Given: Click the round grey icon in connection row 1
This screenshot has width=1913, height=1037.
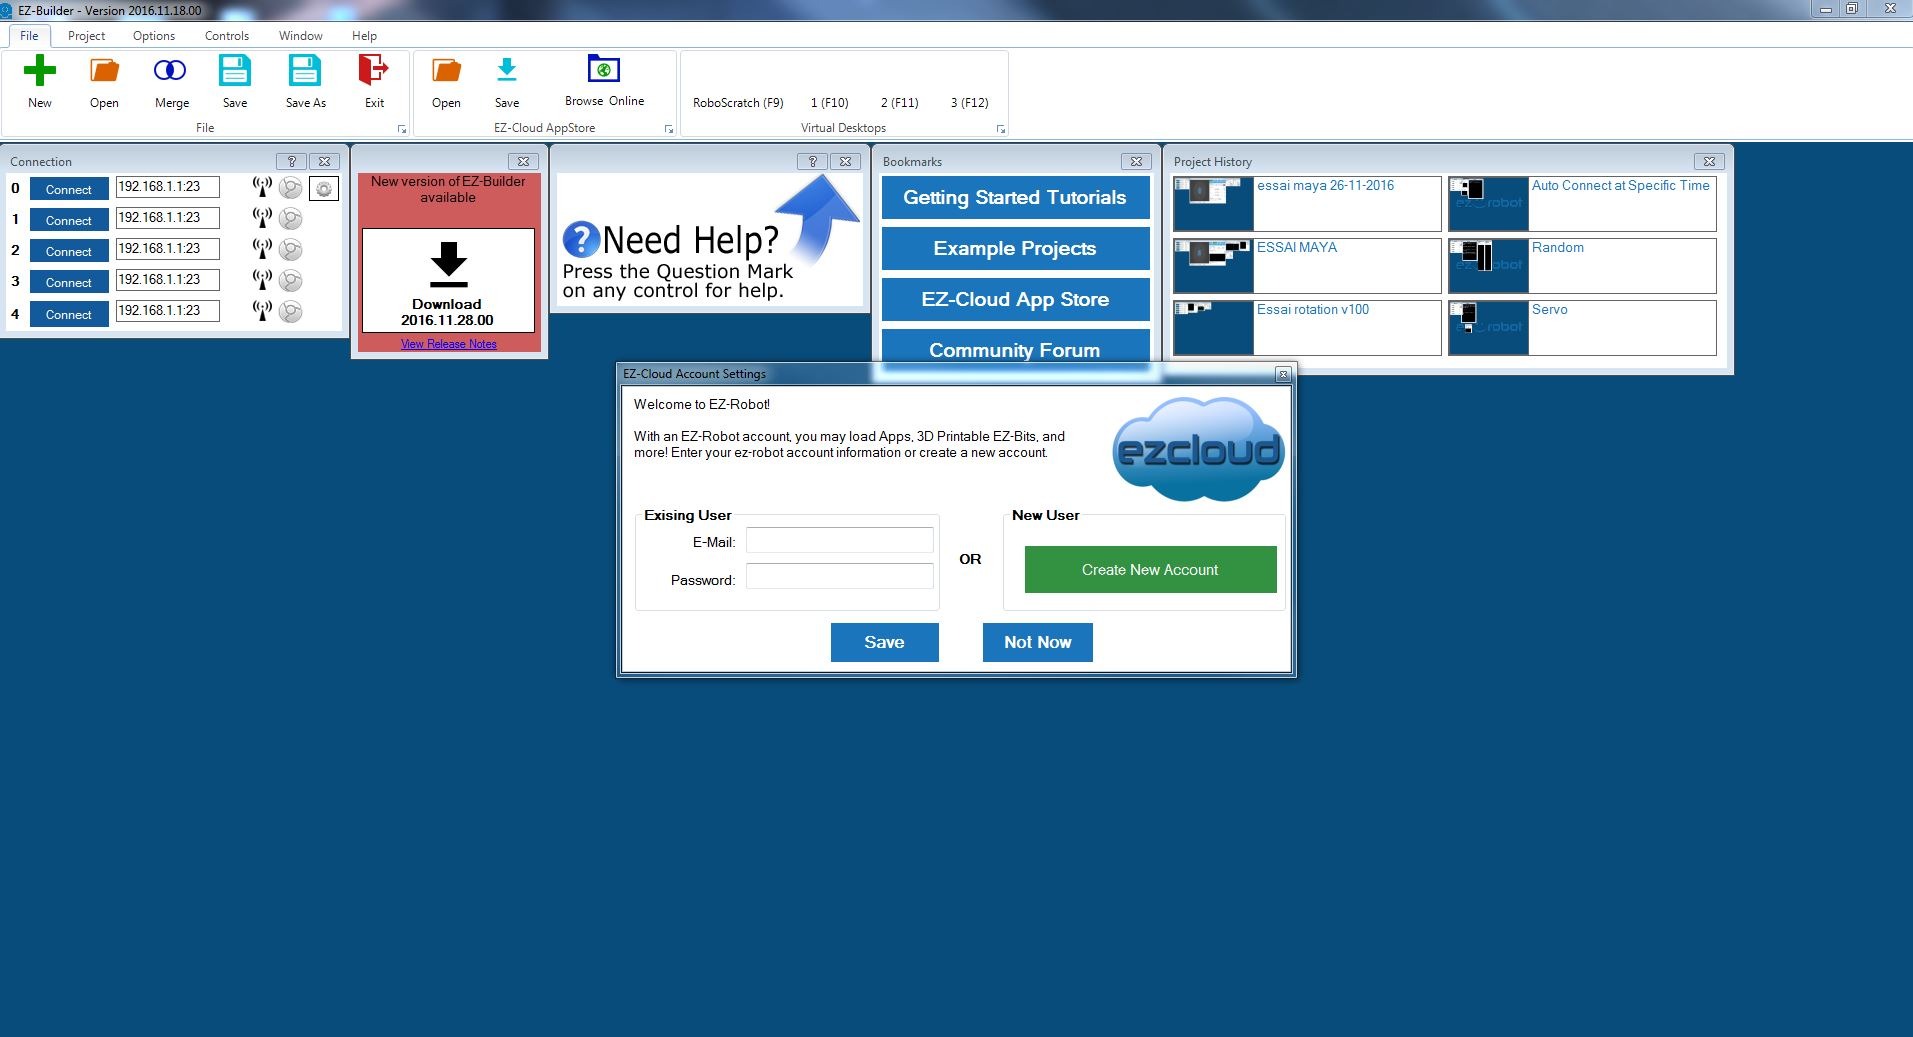Looking at the screenshot, I should (x=291, y=219).
